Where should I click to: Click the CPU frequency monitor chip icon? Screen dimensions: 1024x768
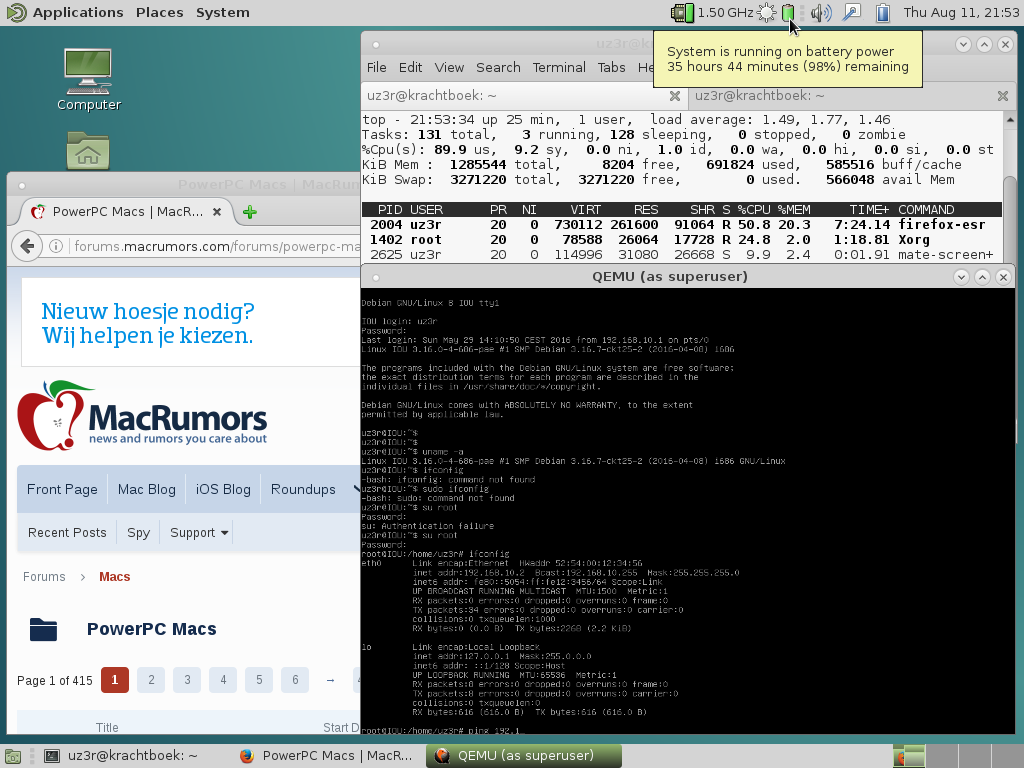682,12
